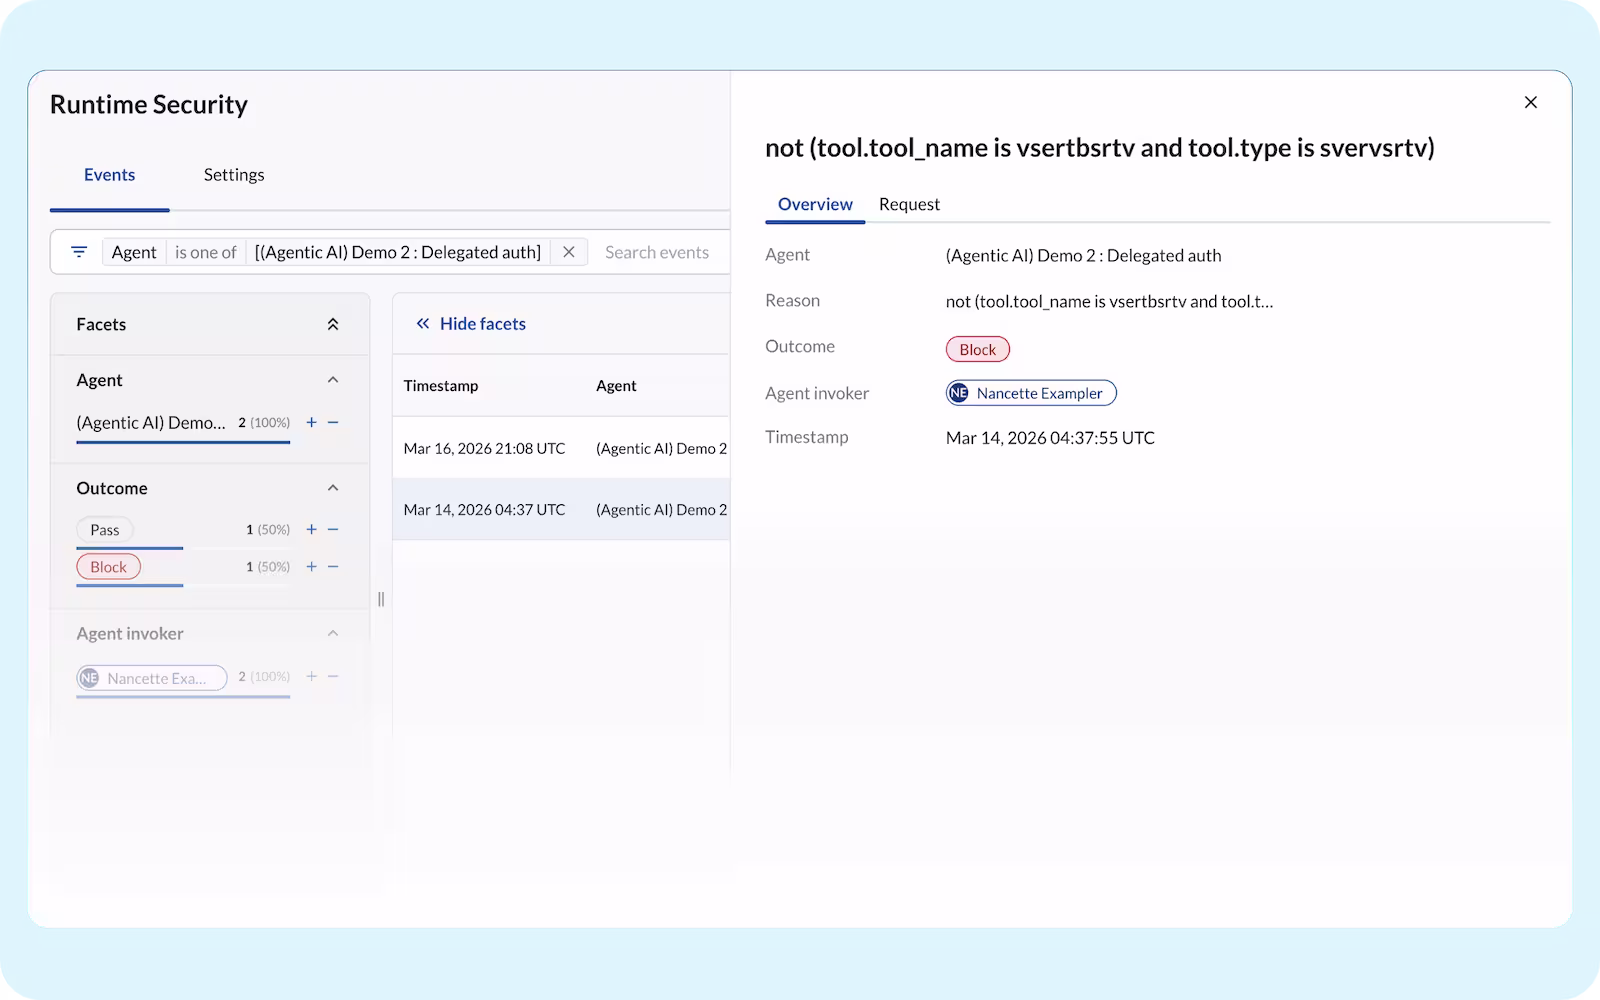Click the minus icon to exclude Block outcome
The image size is (1600, 1000).
[x=333, y=566]
